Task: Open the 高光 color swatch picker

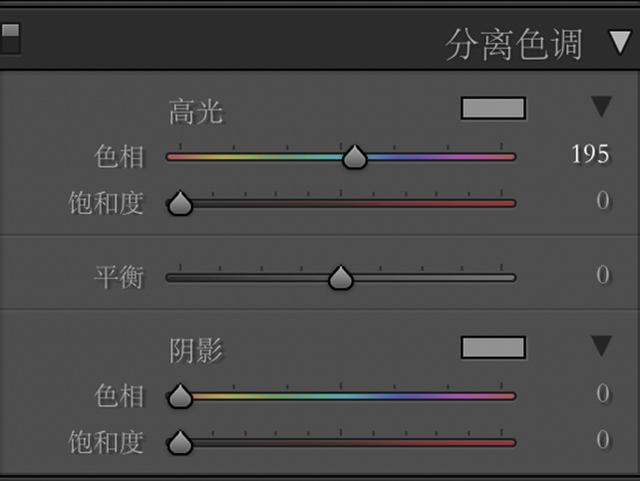Action: (493, 108)
